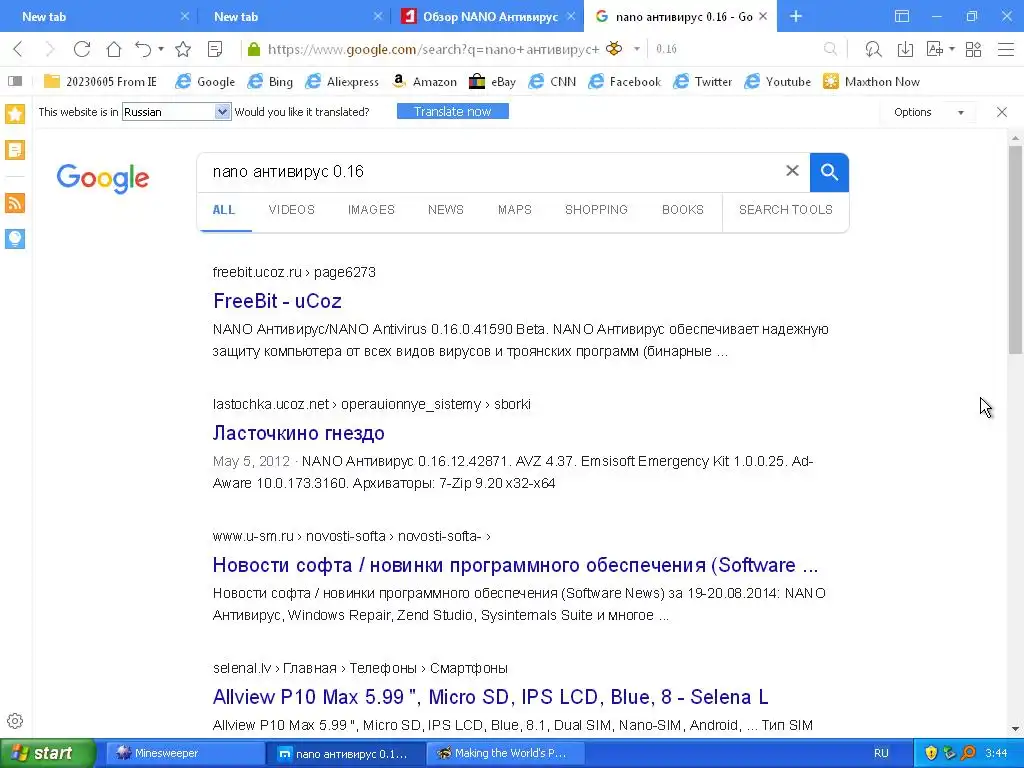This screenshot has height=768, width=1024.
Task: Open sidebar settings gear icon
Action: [x=15, y=721]
